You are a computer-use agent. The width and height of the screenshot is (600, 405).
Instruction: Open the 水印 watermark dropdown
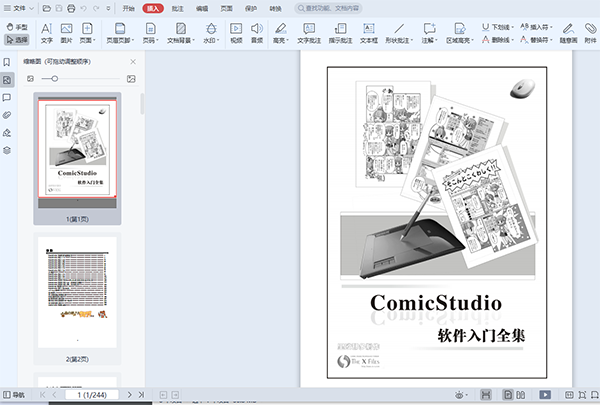point(209,32)
